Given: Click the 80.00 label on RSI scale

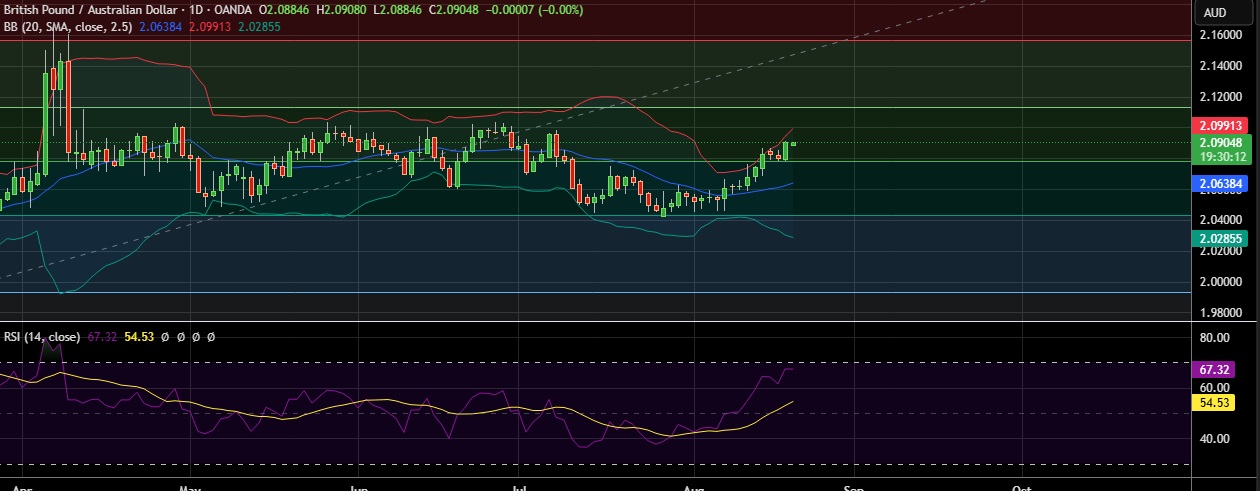Looking at the screenshot, I should (x=1214, y=338).
